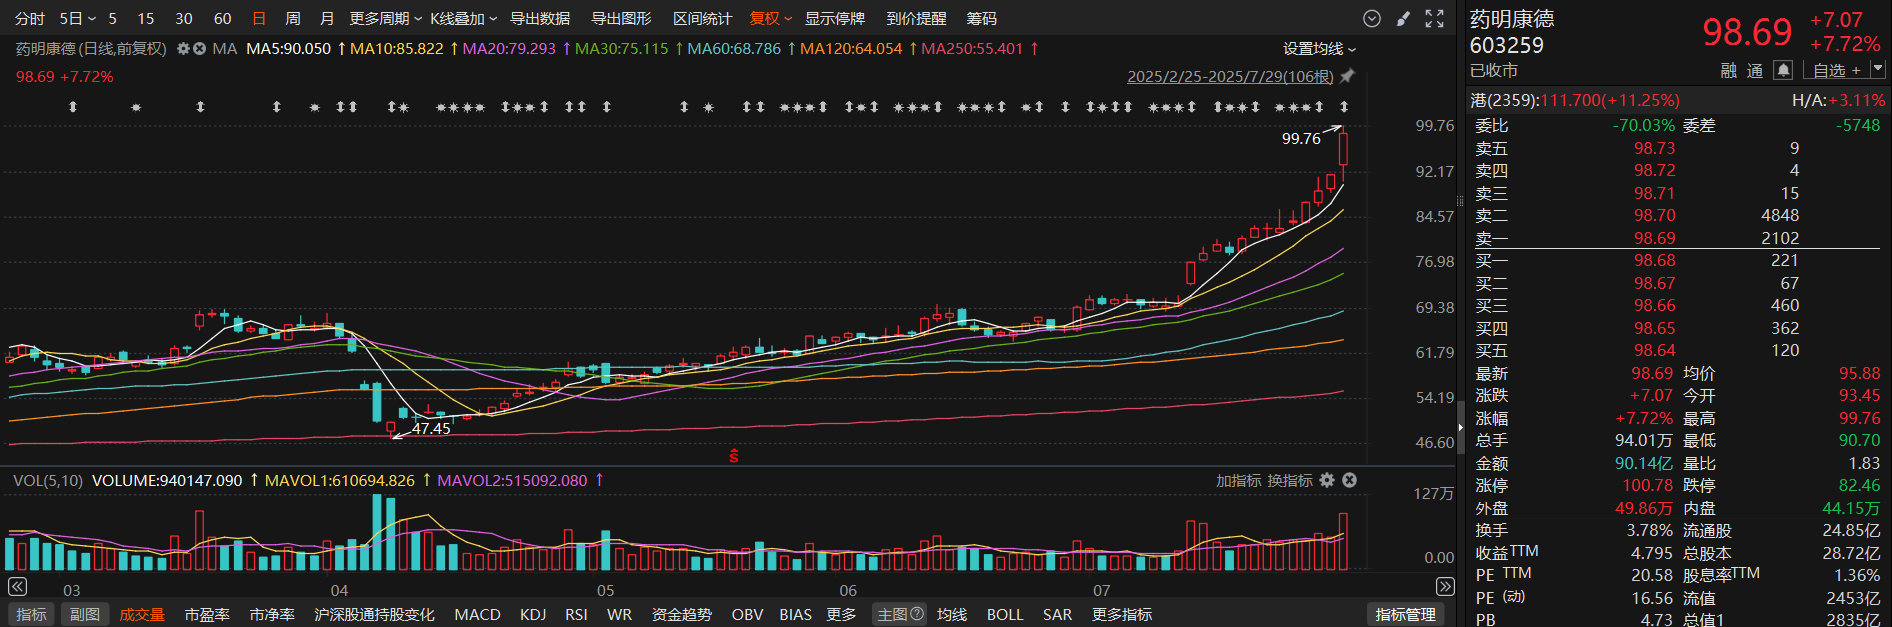The height and width of the screenshot is (627, 1892).
Task: Open the 复权 adjustment dropdown
Action: point(770,19)
